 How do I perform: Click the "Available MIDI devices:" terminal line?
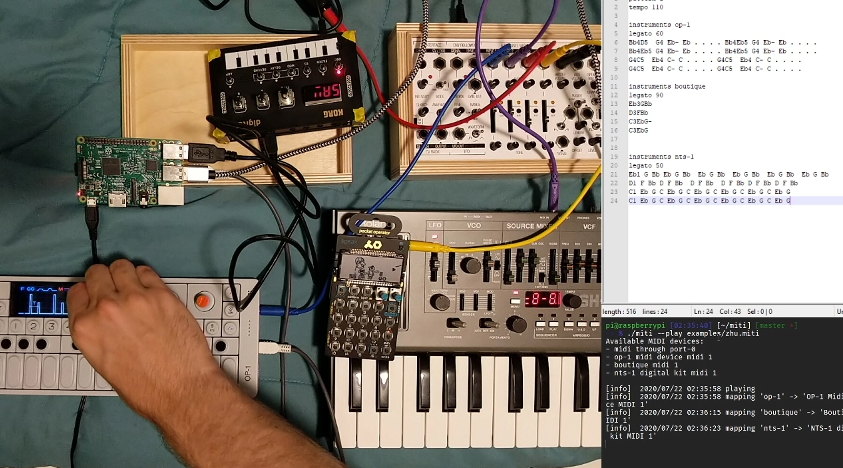click(654, 341)
